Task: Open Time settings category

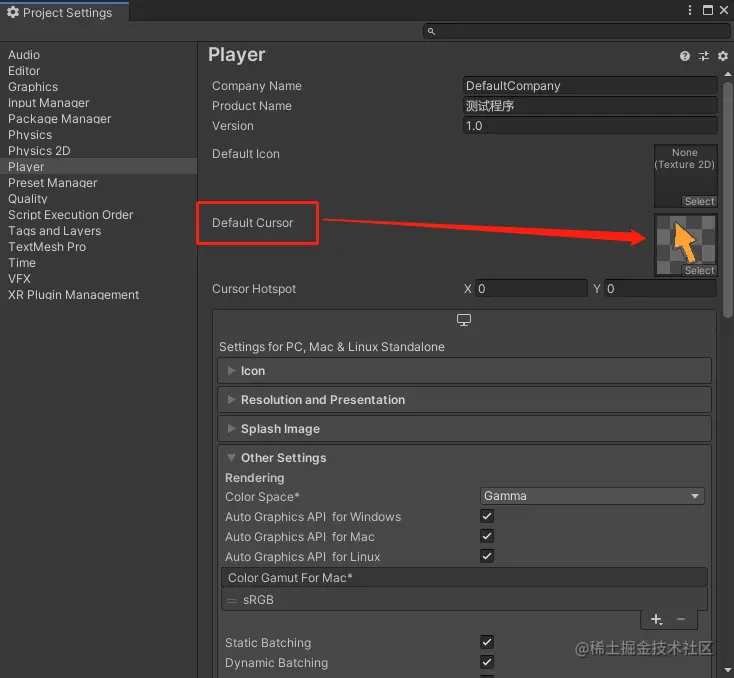Action: coord(98,263)
